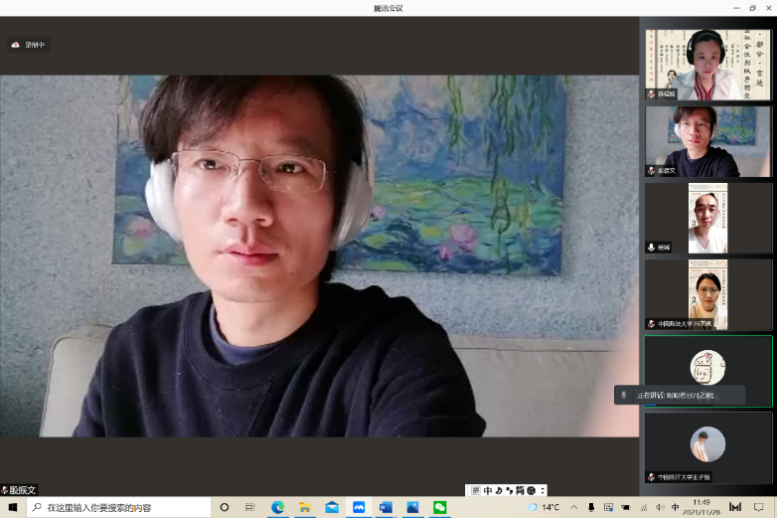Image resolution: width=777 pixels, height=518 pixels.
Task: Select the top participant video thumbnail
Action: (x=707, y=63)
